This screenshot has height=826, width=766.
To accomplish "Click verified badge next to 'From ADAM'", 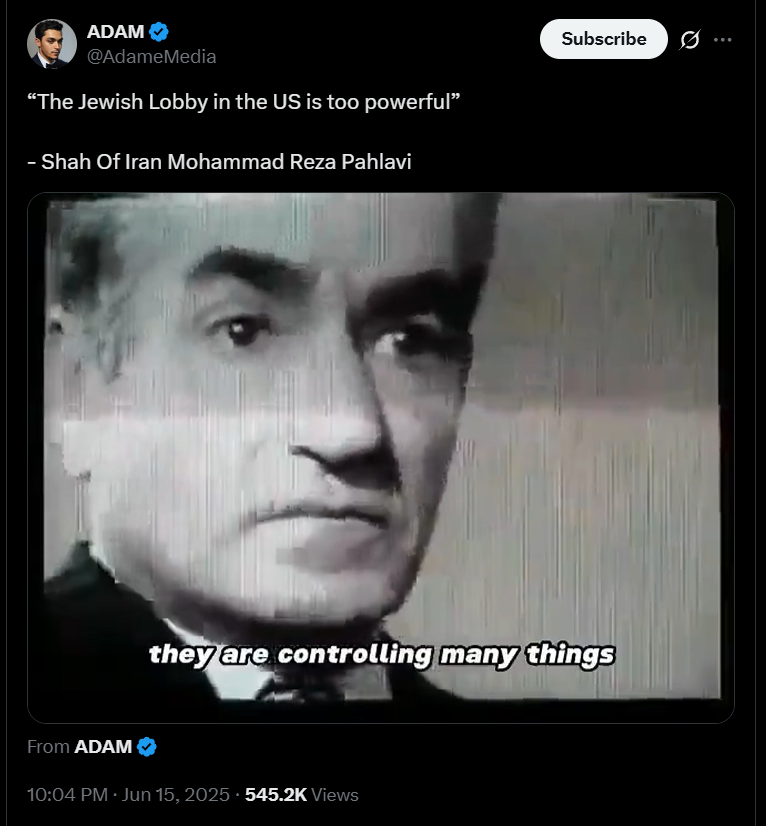I will point(146,746).
